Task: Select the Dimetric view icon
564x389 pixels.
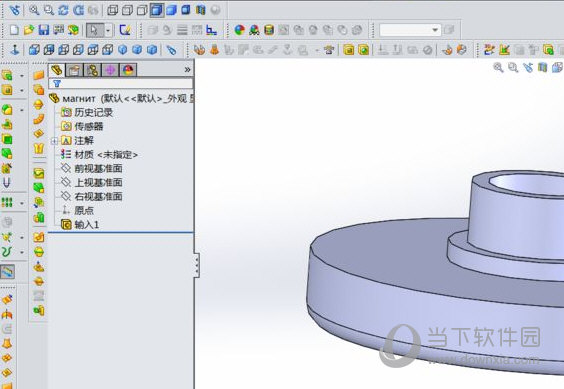Action: pyautogui.click(x=152, y=50)
